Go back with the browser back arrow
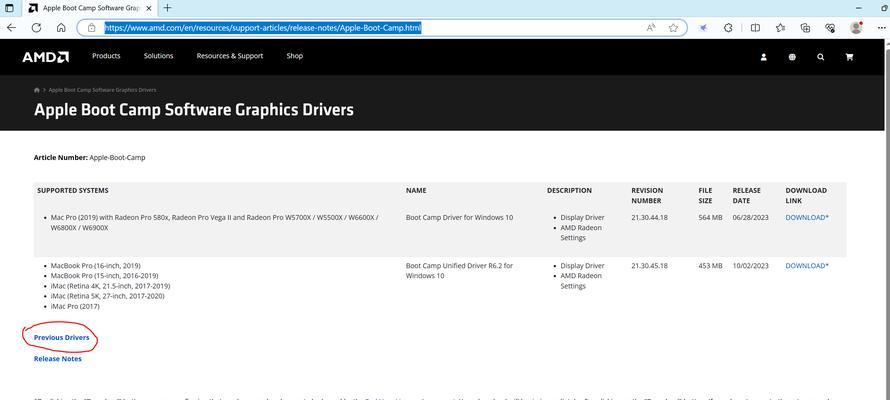The image size is (890, 400). pyautogui.click(x=11, y=28)
